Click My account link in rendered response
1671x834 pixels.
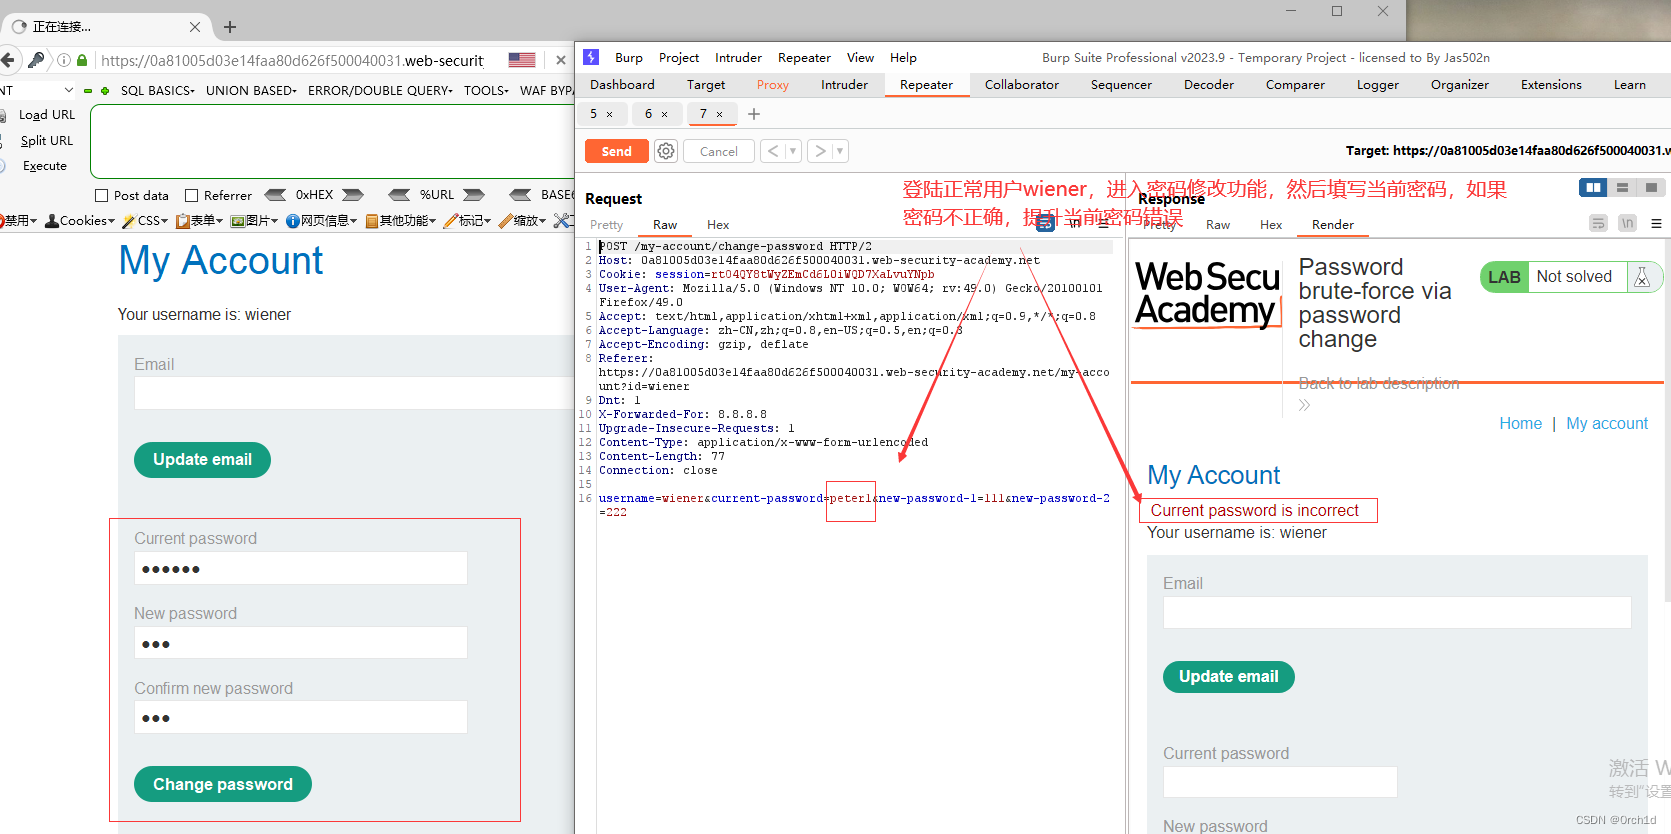point(1607,423)
